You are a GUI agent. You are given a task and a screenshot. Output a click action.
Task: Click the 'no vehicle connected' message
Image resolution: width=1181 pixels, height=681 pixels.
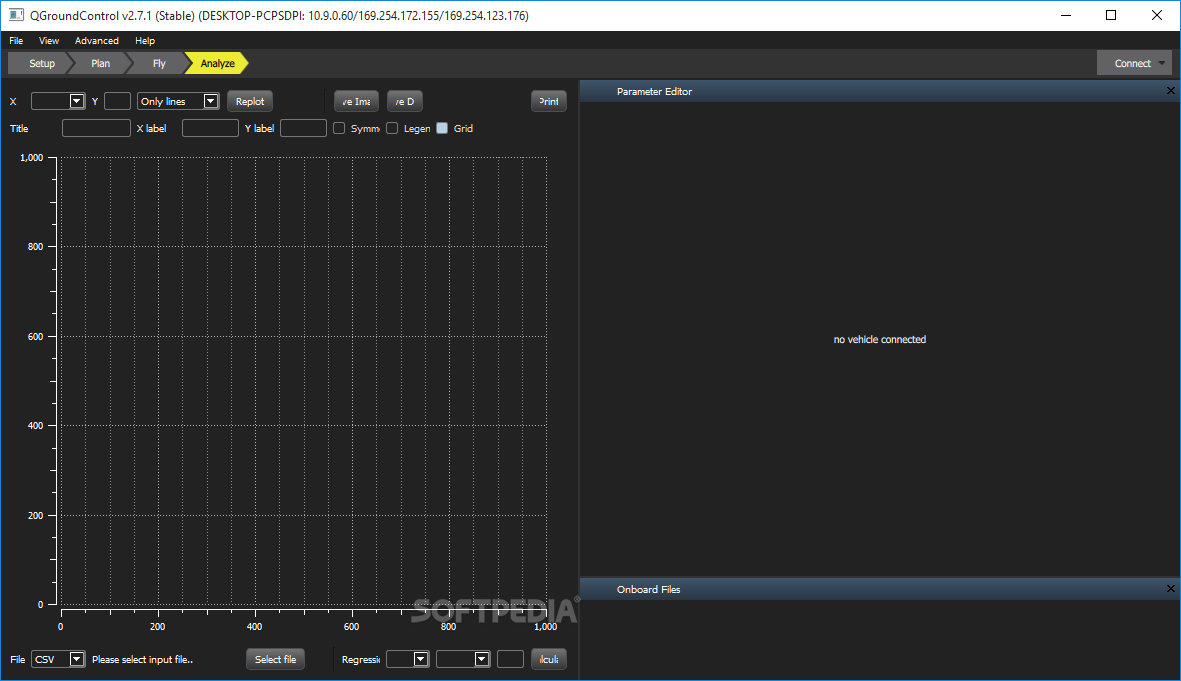pyautogui.click(x=880, y=340)
